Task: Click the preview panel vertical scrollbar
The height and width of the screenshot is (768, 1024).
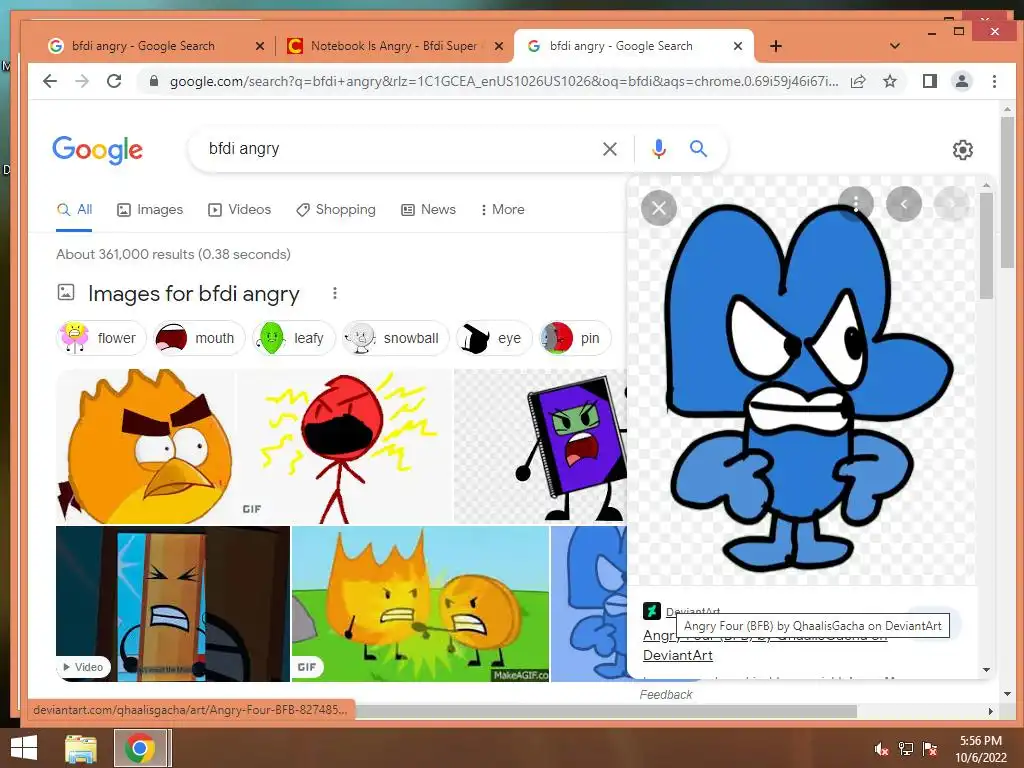Action: click(986, 245)
